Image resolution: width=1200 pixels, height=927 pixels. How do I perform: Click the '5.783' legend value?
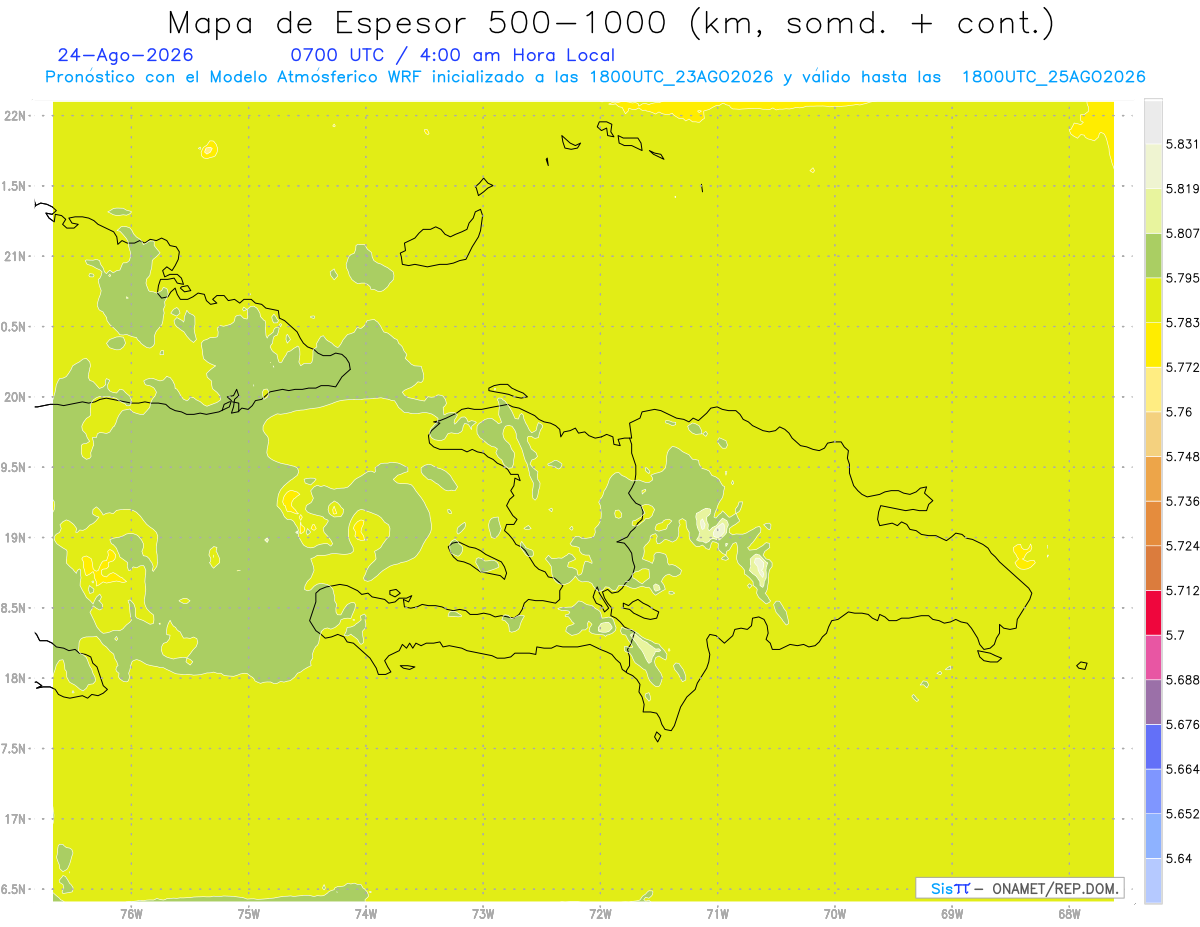1183,323
